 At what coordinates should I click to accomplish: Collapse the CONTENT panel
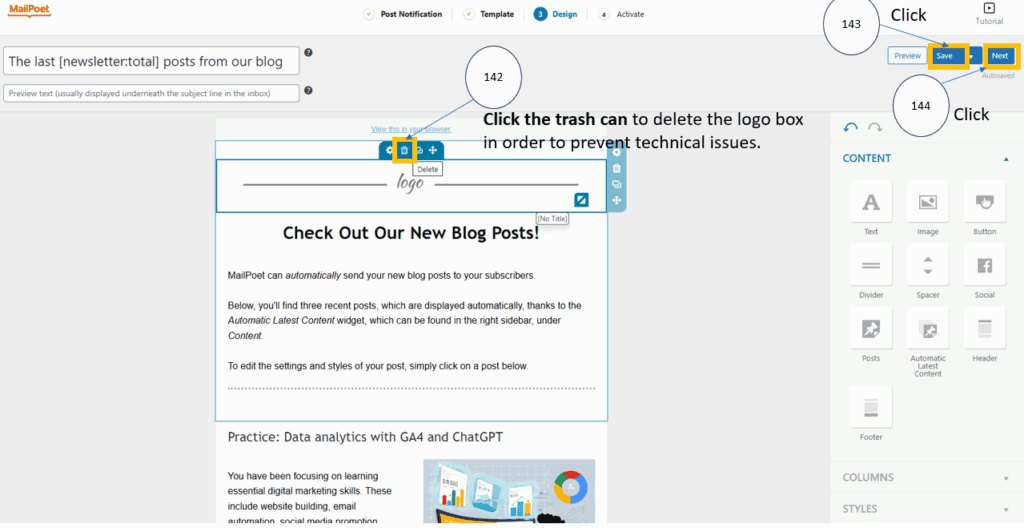click(x=1005, y=159)
